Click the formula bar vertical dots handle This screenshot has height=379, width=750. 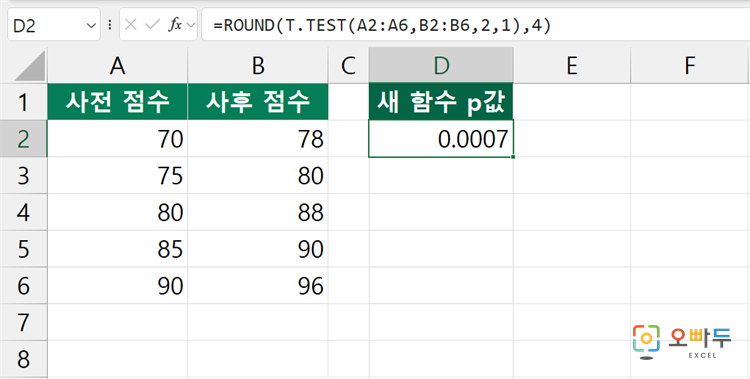(x=110, y=25)
